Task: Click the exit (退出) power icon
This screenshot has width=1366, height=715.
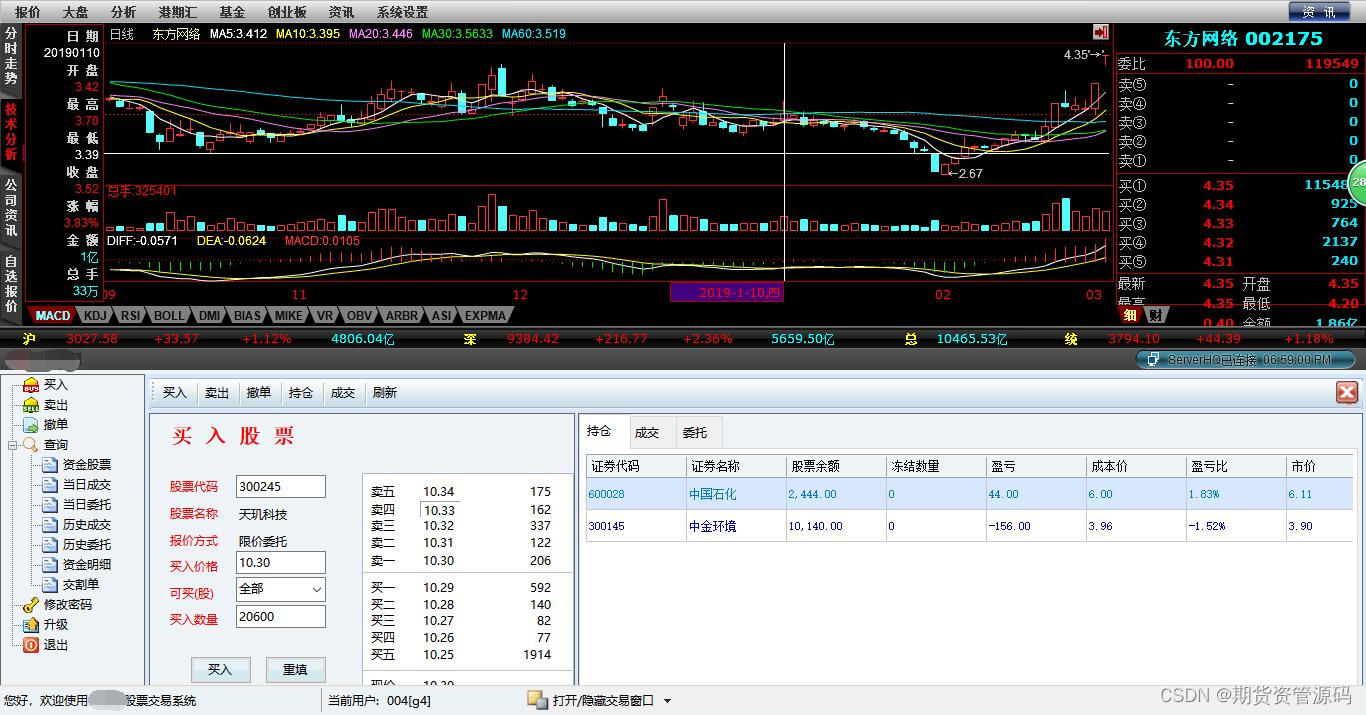Action: click(x=31, y=645)
